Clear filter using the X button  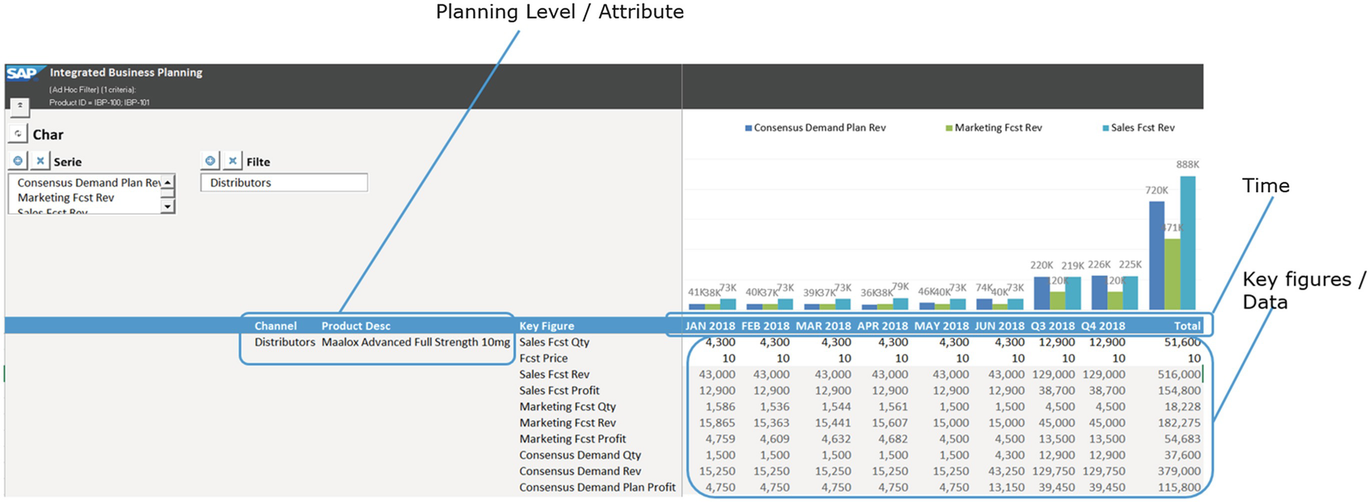(232, 161)
